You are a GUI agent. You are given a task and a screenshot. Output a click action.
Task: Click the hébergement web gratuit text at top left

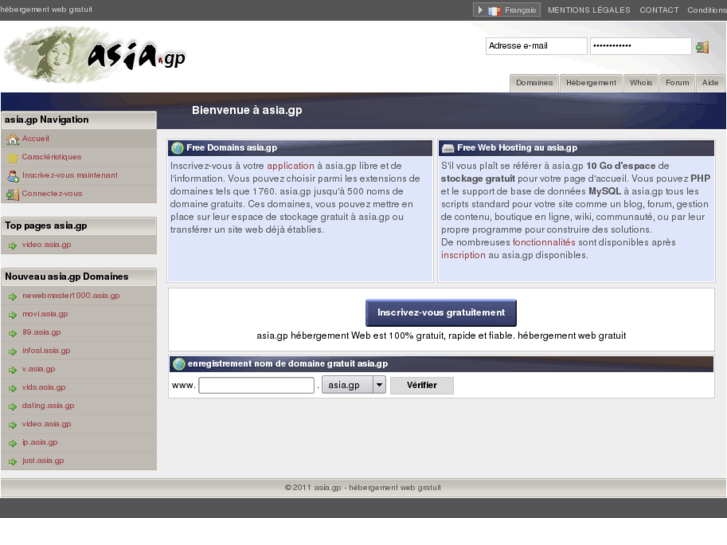[x=46, y=9]
